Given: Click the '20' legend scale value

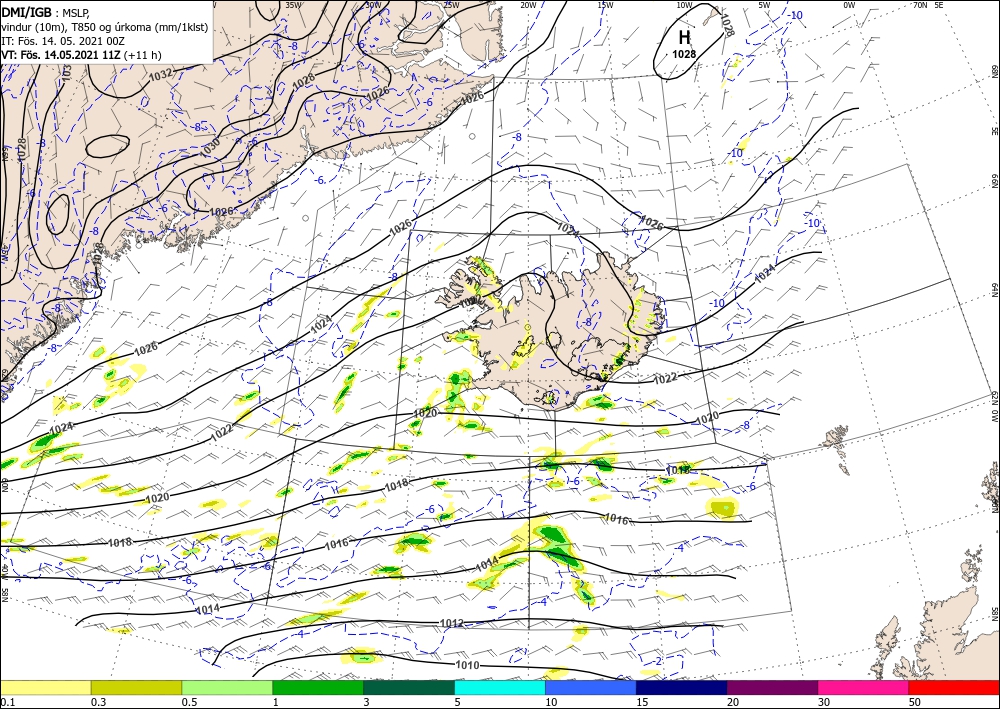Looking at the screenshot, I should pos(733,702).
